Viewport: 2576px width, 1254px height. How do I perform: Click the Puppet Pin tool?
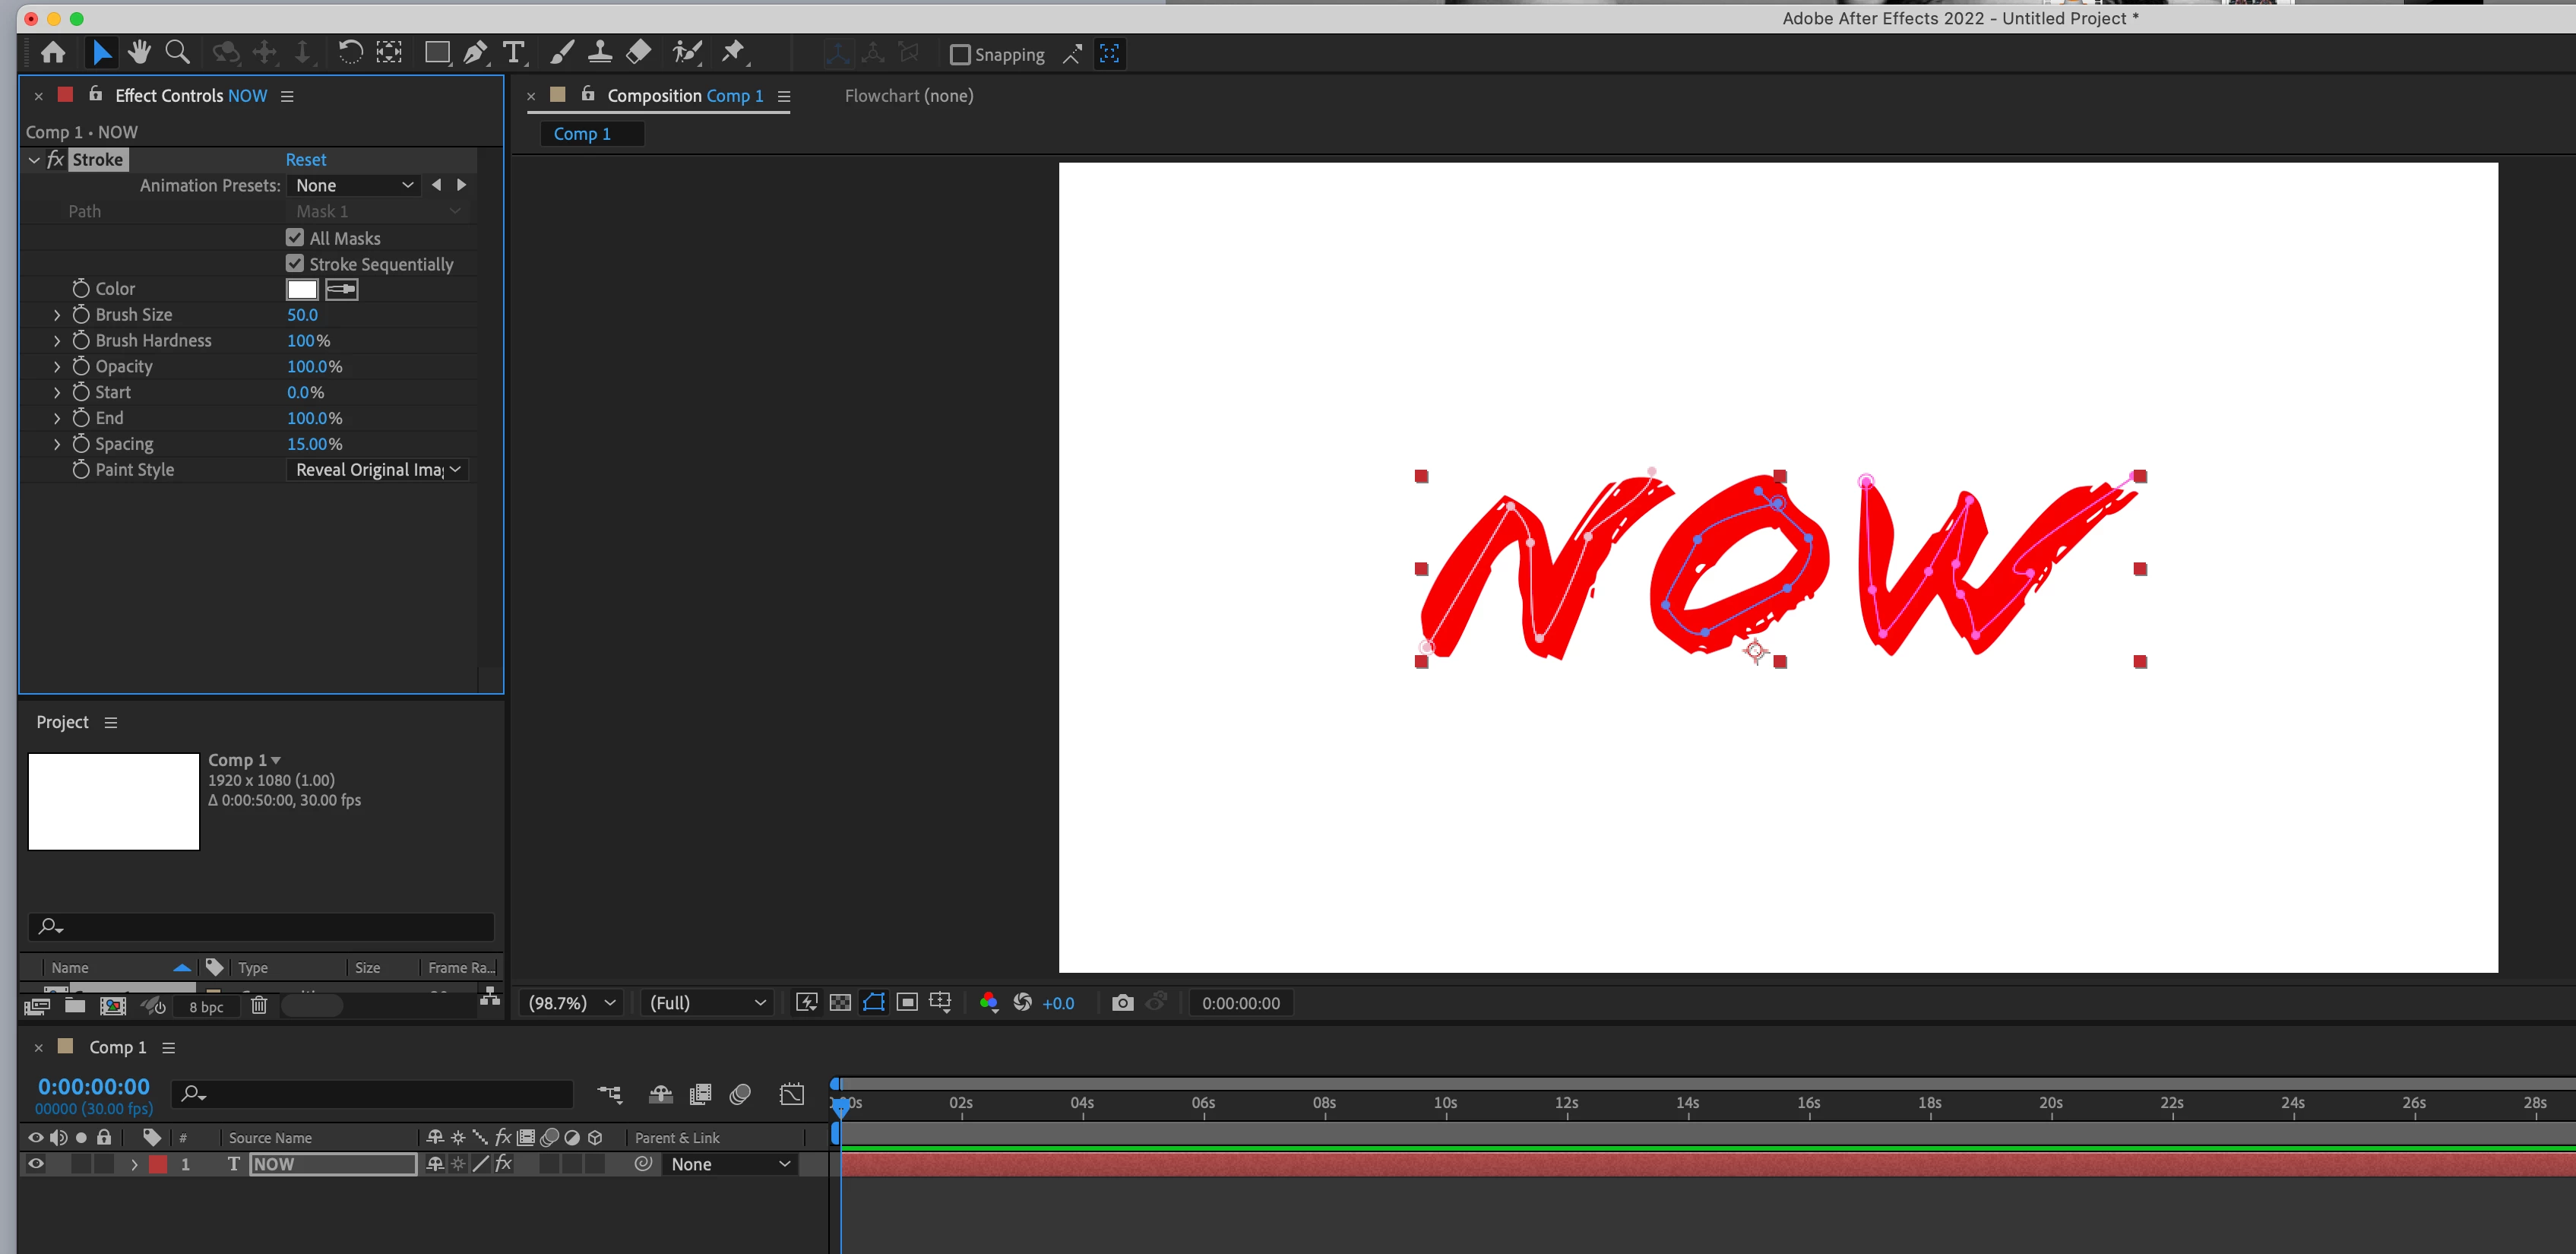click(x=733, y=52)
